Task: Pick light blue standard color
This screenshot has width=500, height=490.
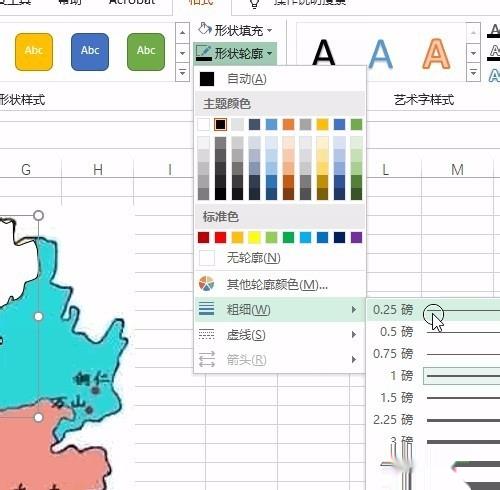Action: [x=305, y=238]
